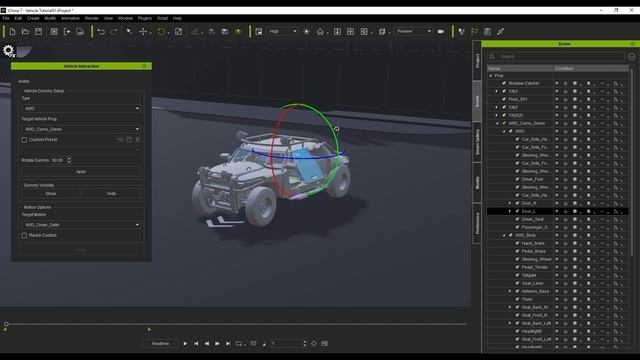Choose the Select arrow tool
The image size is (640, 360).
coord(129,31)
